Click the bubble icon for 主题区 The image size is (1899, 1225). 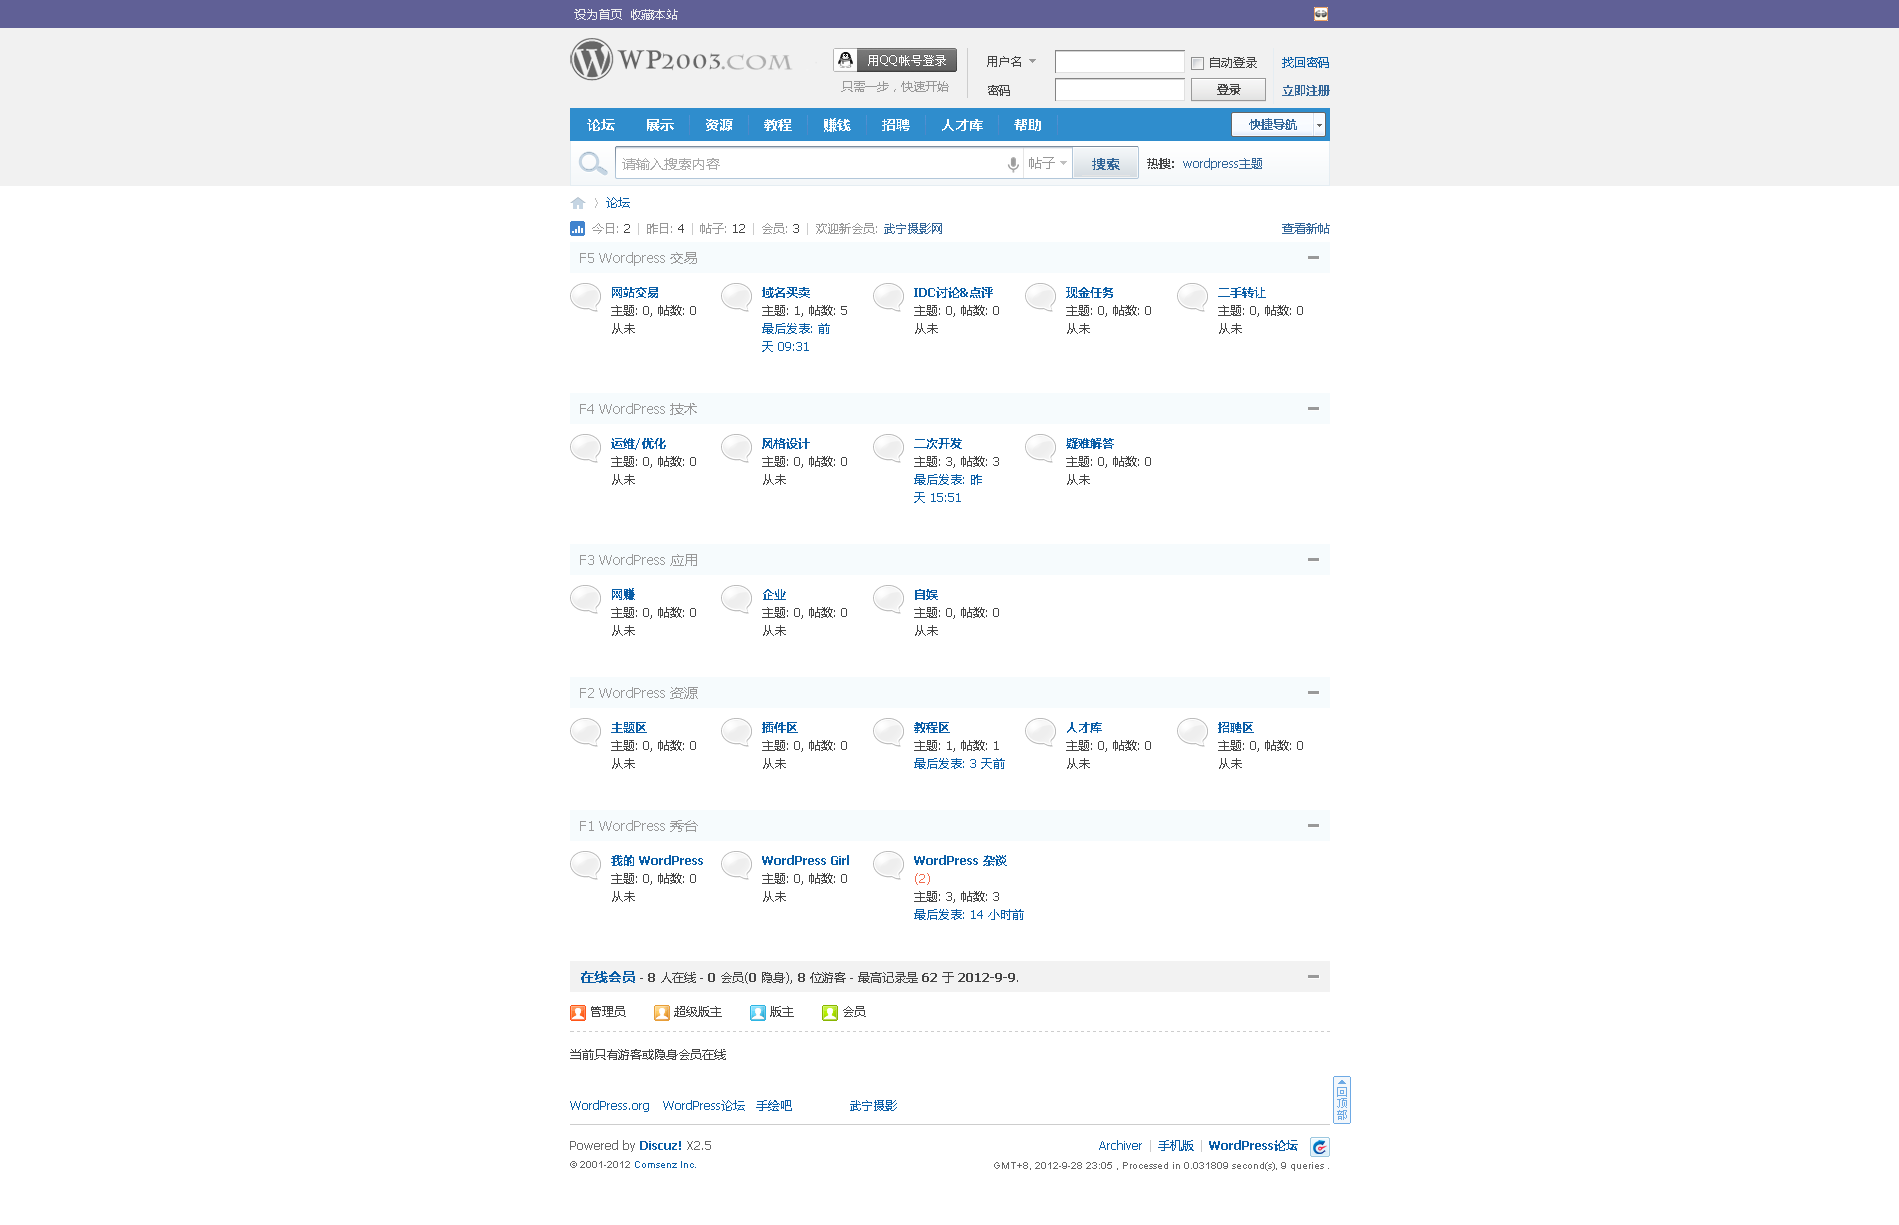(x=585, y=732)
